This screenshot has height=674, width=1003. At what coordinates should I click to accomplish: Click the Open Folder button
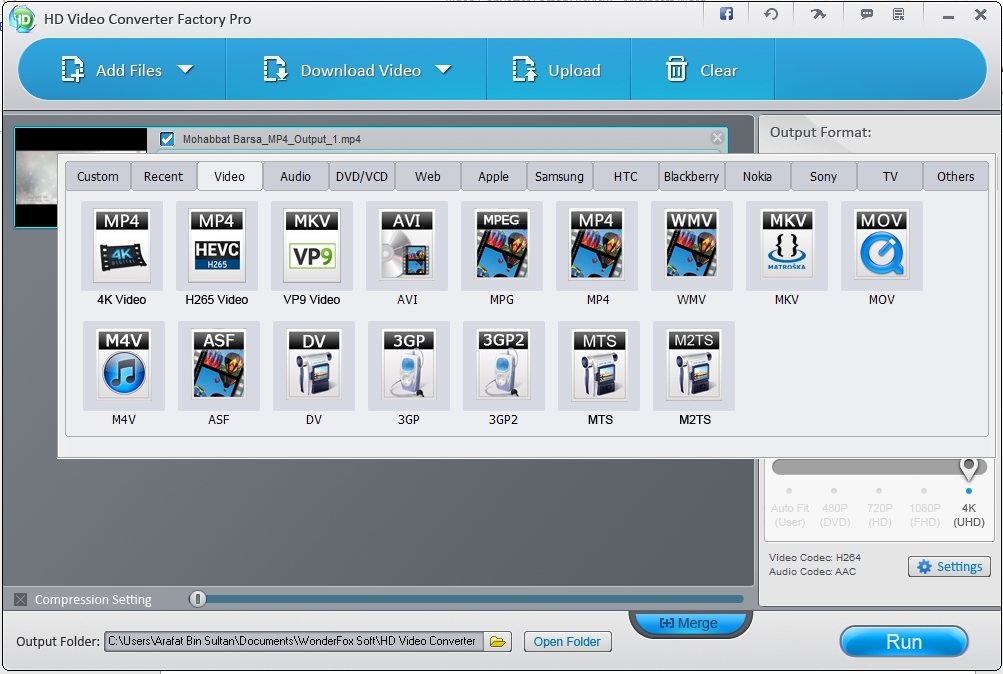[x=567, y=641]
